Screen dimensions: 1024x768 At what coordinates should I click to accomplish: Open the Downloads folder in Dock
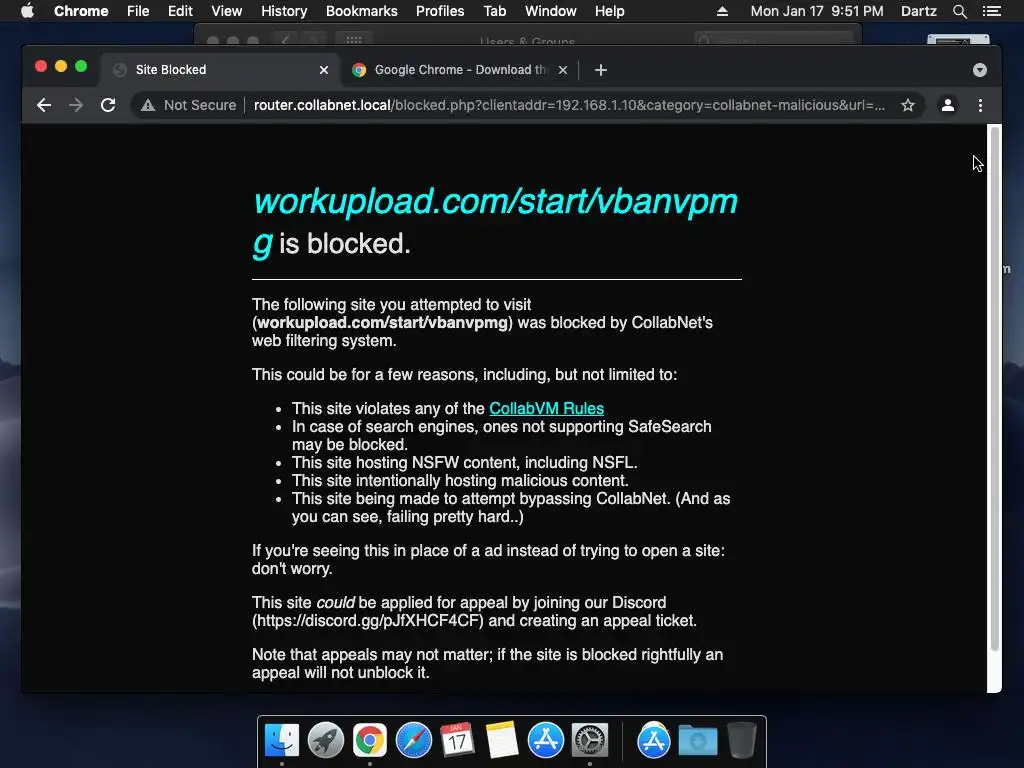pyautogui.click(x=697, y=741)
